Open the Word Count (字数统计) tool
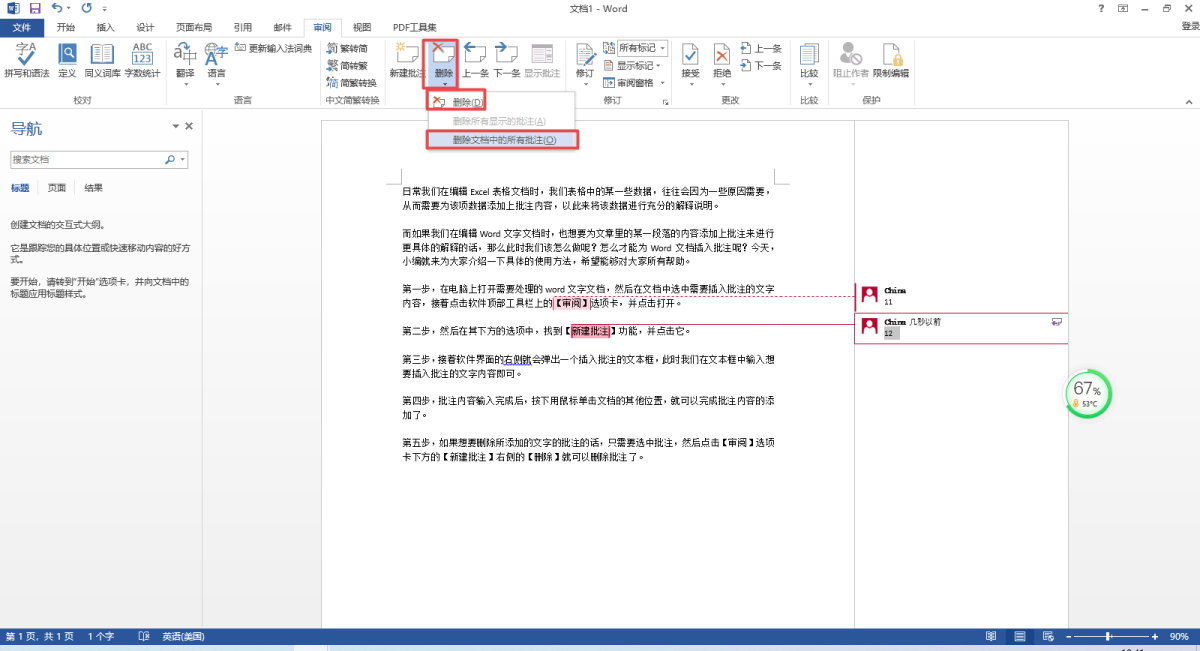Screen dimensions: 1200x651 click(x=142, y=60)
